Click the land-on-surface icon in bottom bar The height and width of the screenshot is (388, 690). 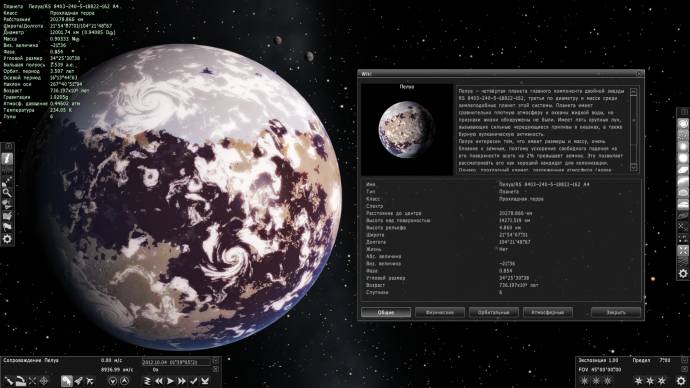tap(20, 381)
